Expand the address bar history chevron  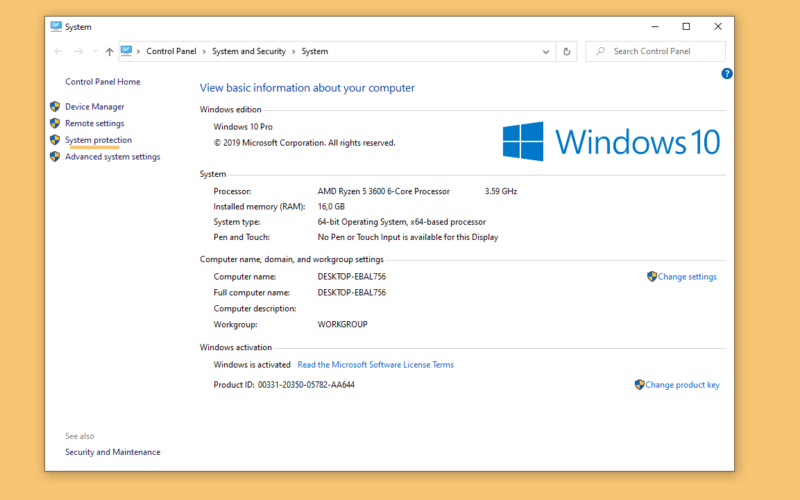(546, 52)
